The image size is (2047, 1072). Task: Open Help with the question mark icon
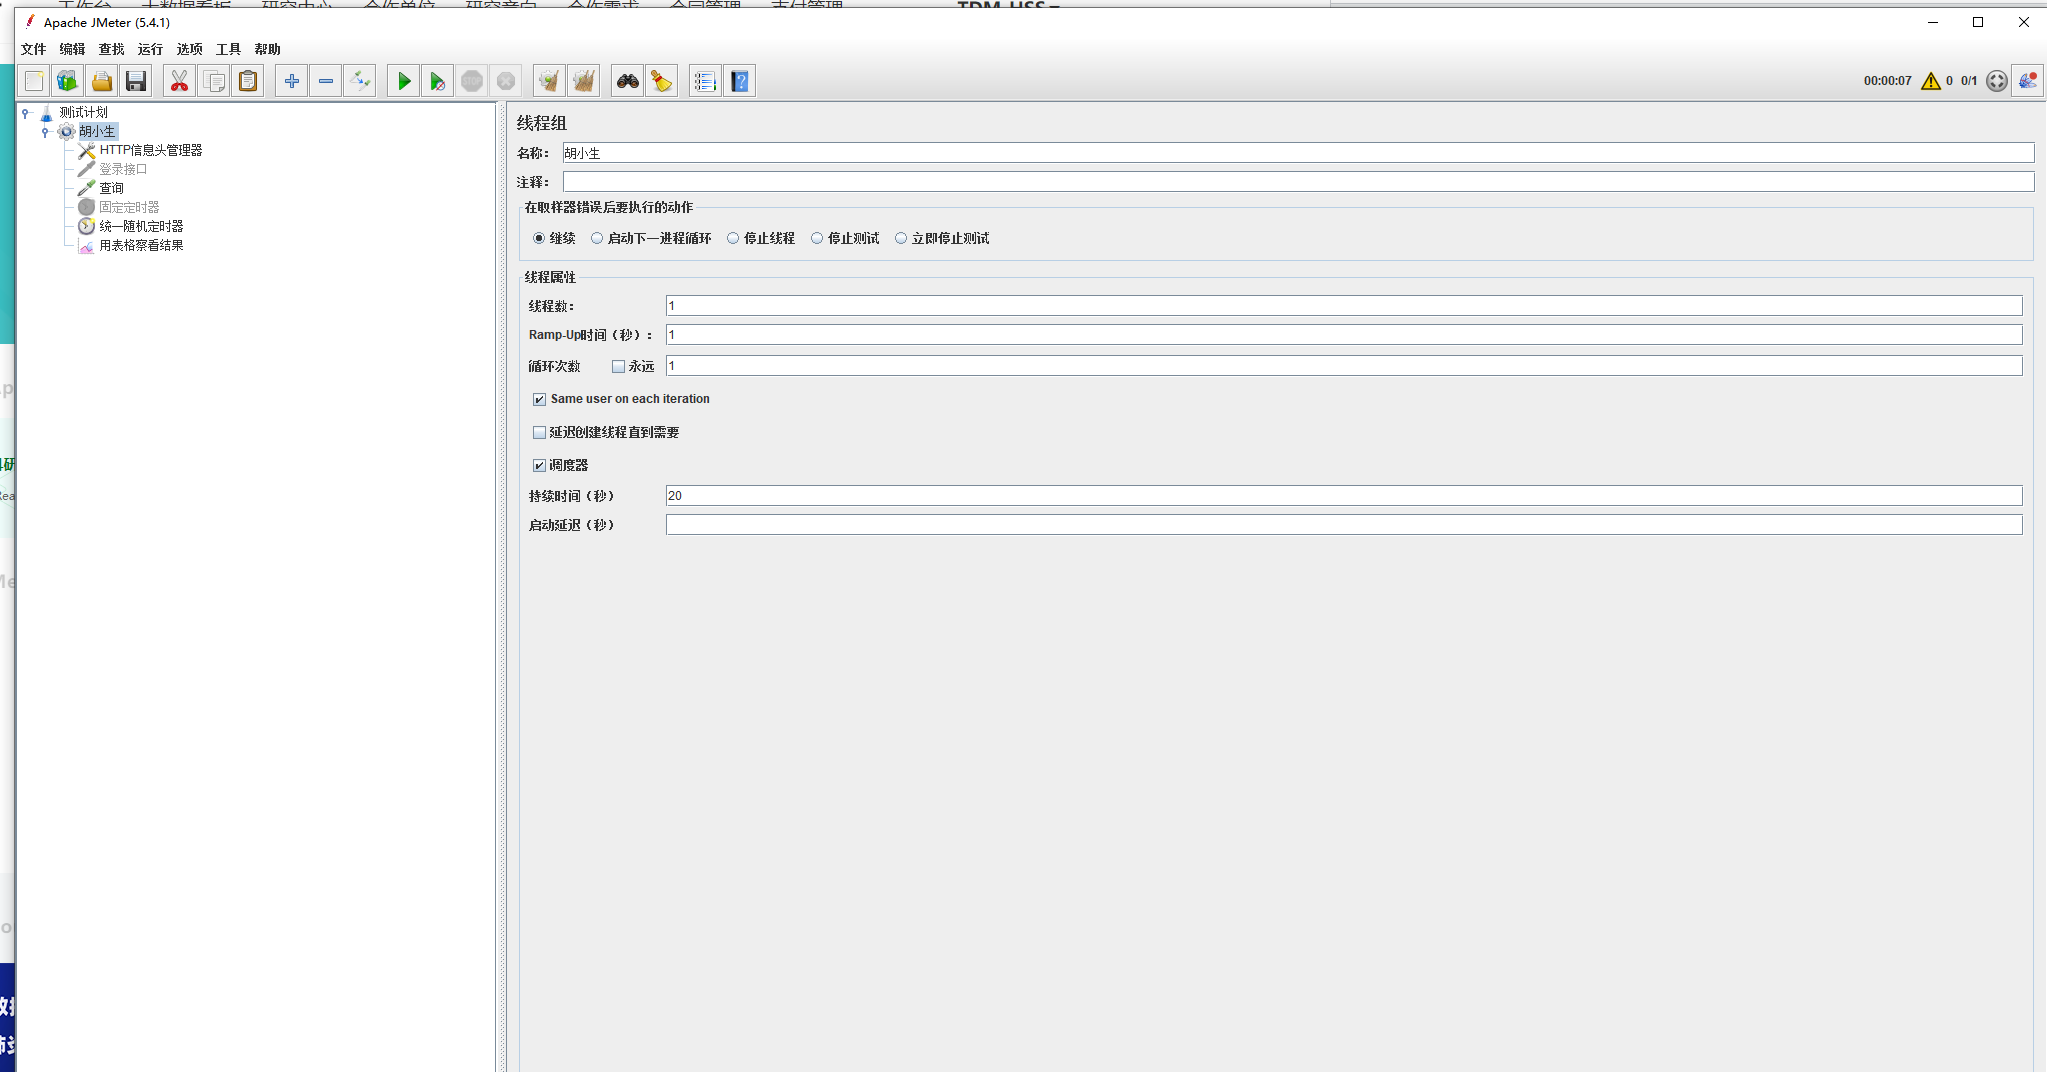click(740, 81)
